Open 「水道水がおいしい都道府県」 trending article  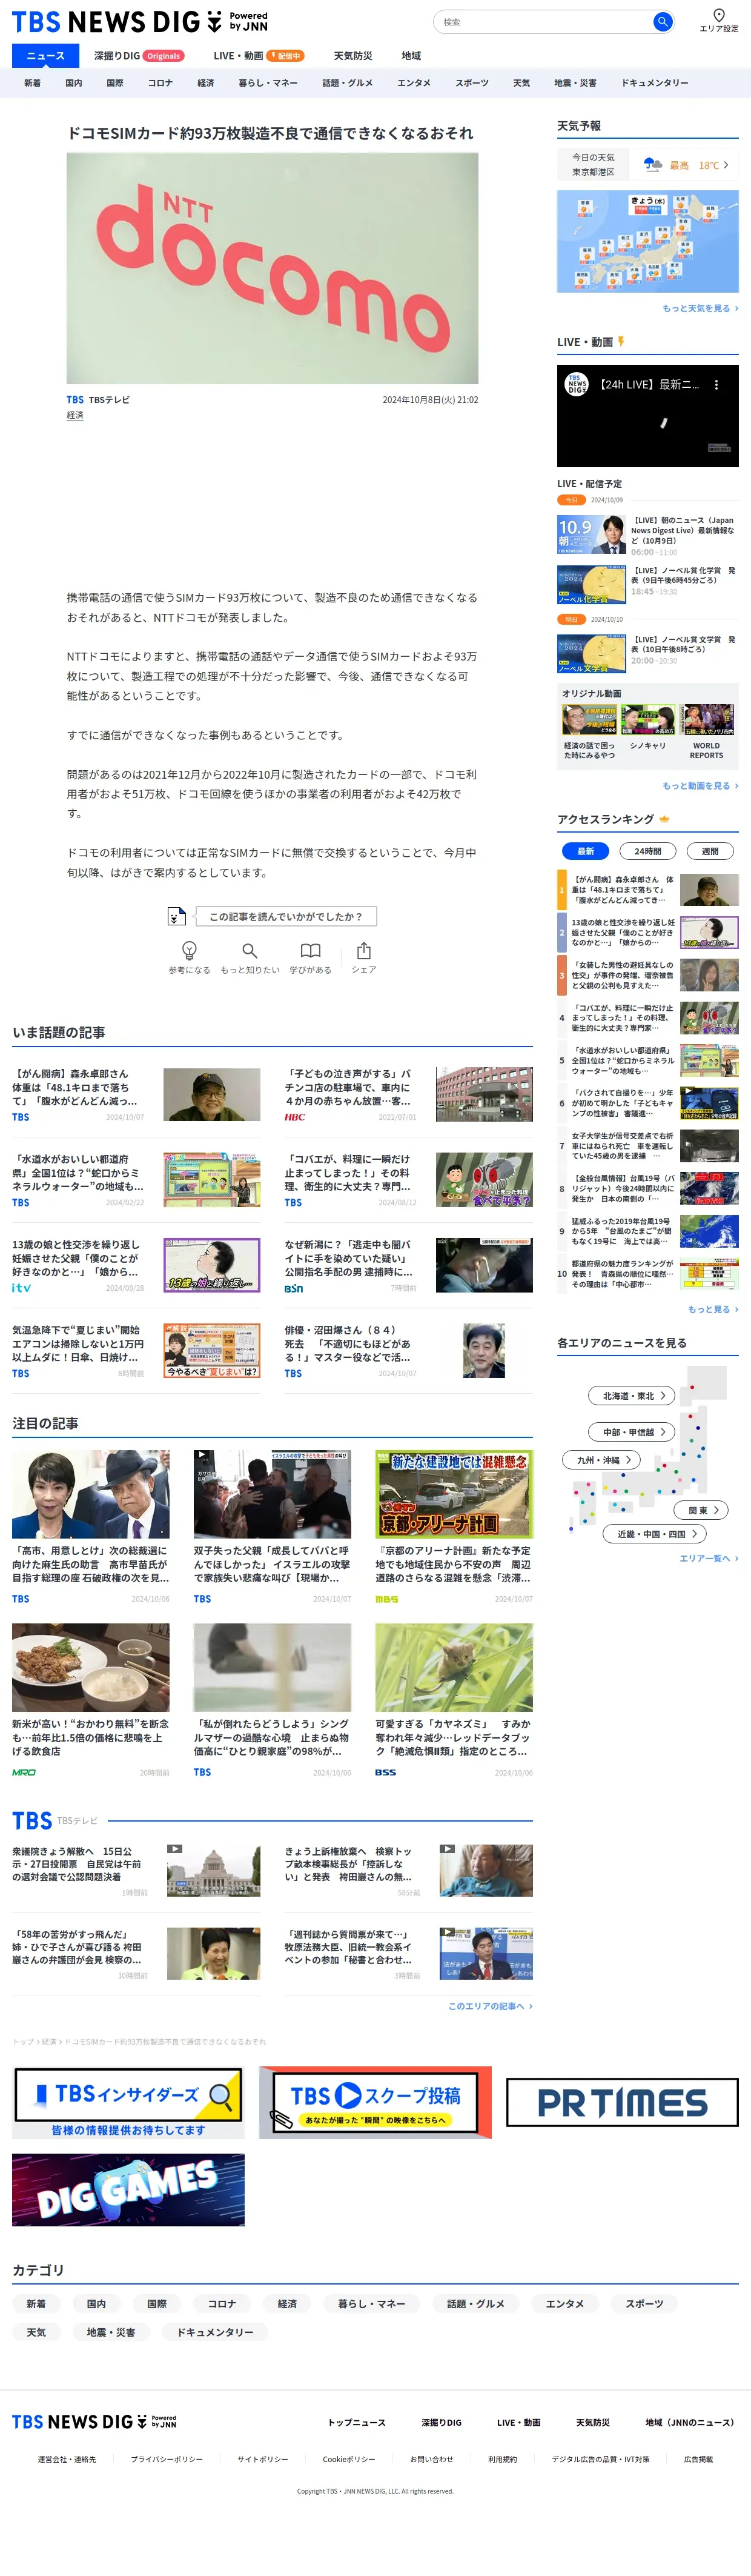(x=136, y=1180)
